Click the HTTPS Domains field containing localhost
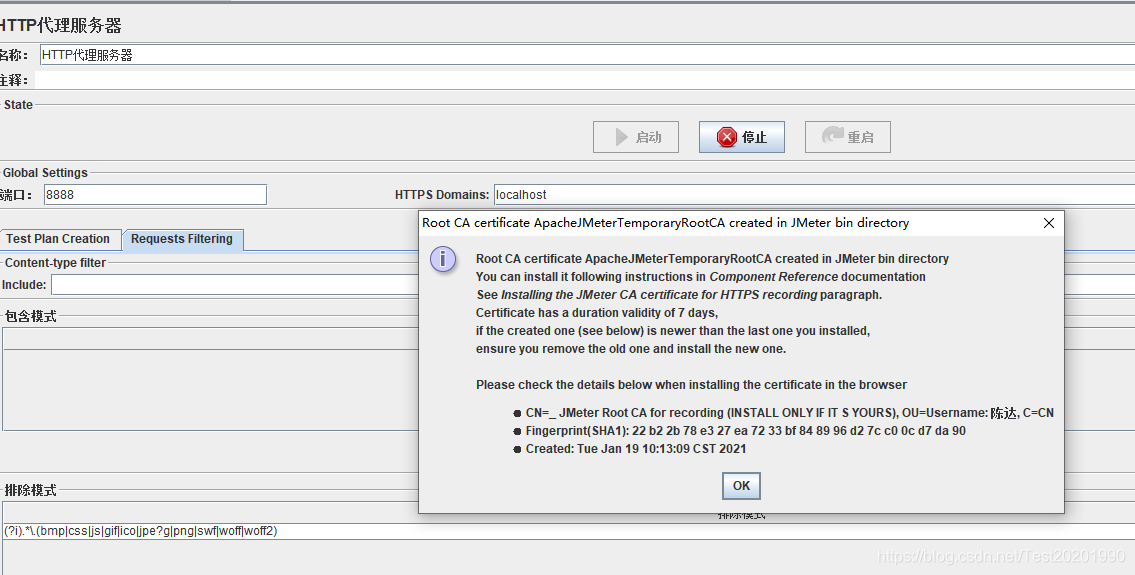Viewport: 1135px width, 575px height. point(814,195)
